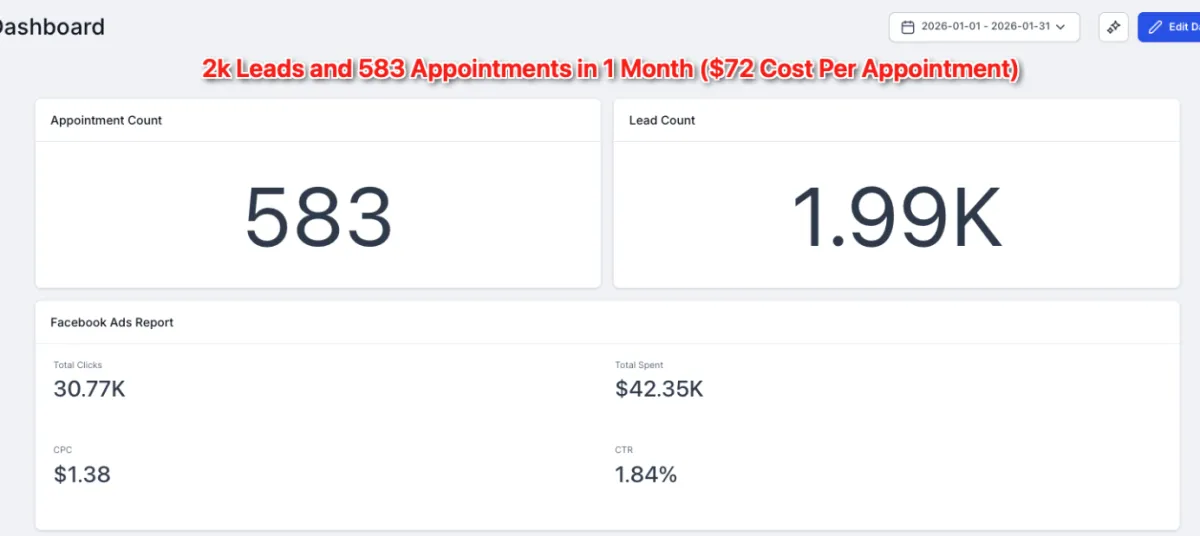The height and width of the screenshot is (536, 1200).
Task: Click the Dashboard page title
Action: coord(50,27)
